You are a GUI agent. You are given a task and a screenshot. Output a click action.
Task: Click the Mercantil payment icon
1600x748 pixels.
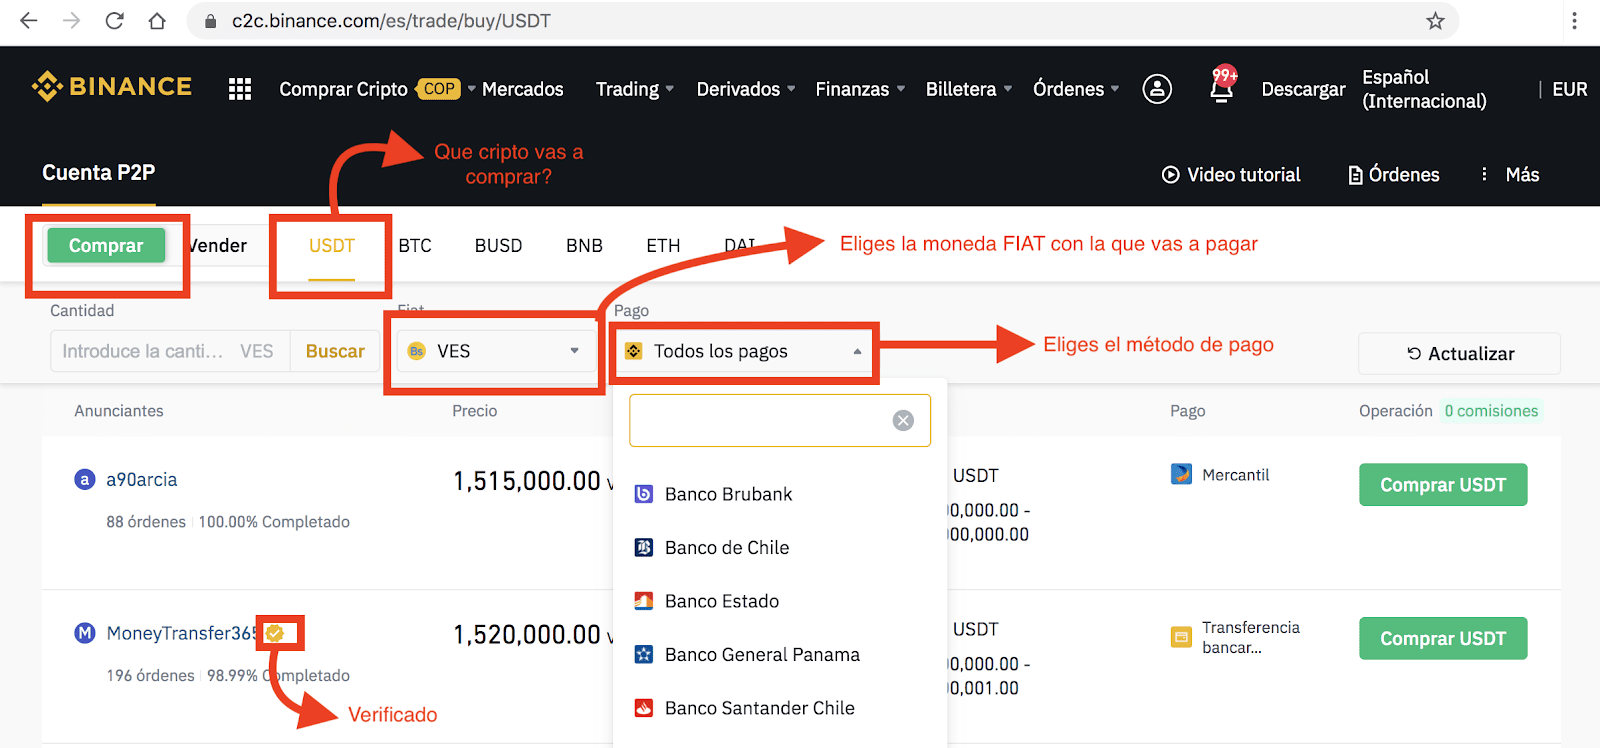pyautogui.click(x=1181, y=474)
